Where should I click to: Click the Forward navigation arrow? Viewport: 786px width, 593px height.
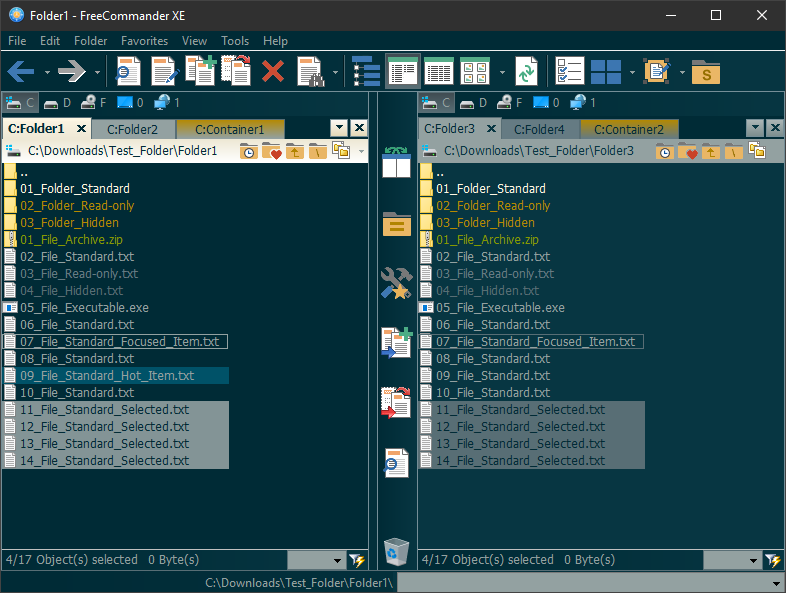point(72,72)
